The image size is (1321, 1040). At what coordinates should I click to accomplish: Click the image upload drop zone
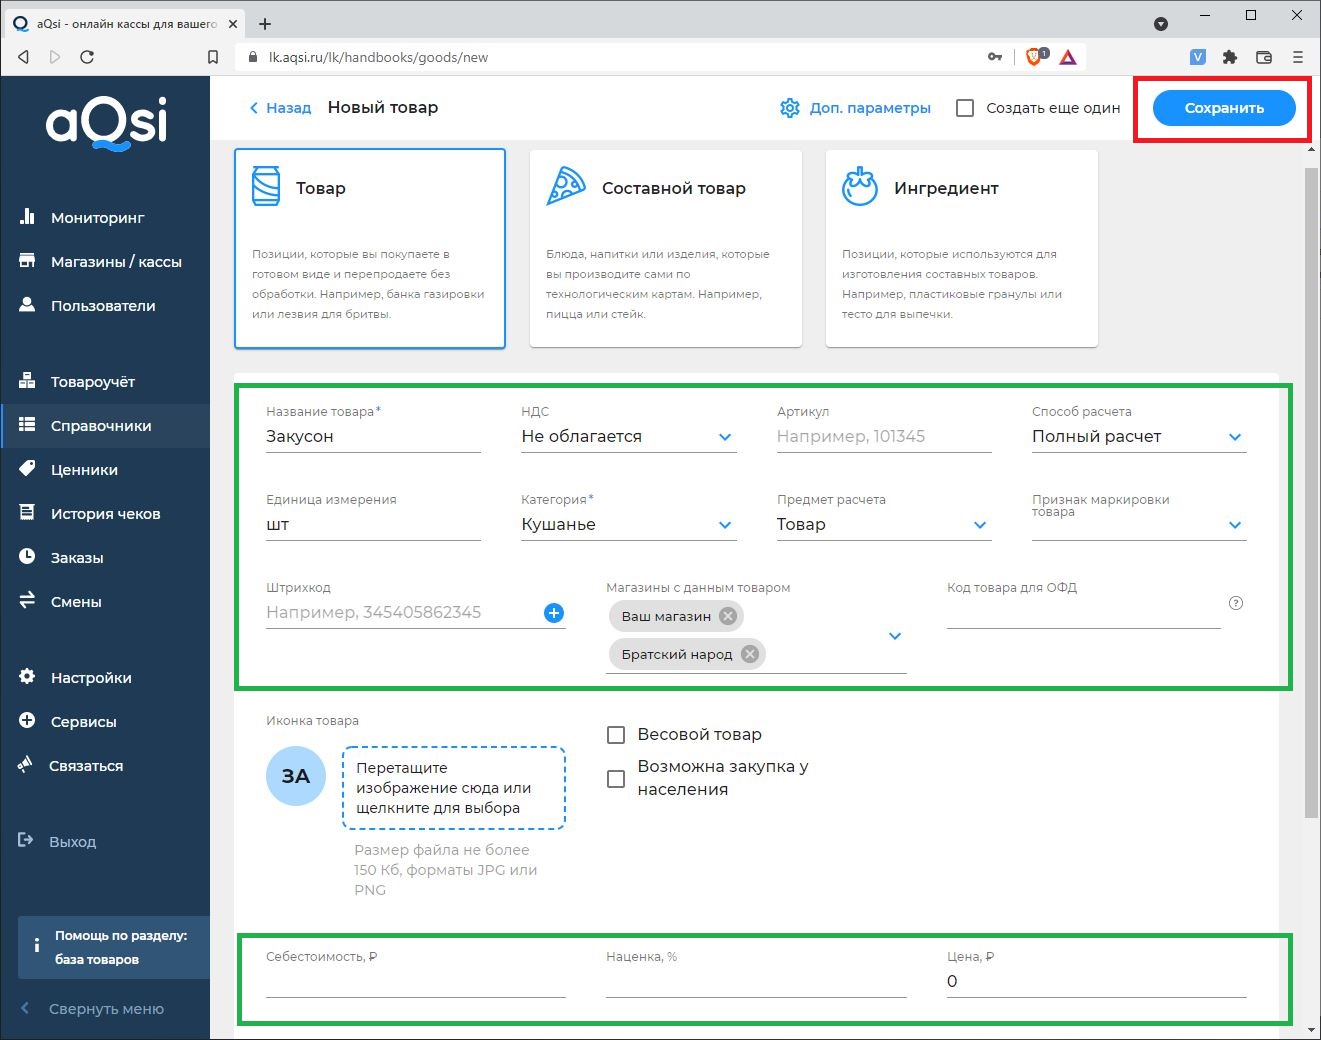pos(454,788)
